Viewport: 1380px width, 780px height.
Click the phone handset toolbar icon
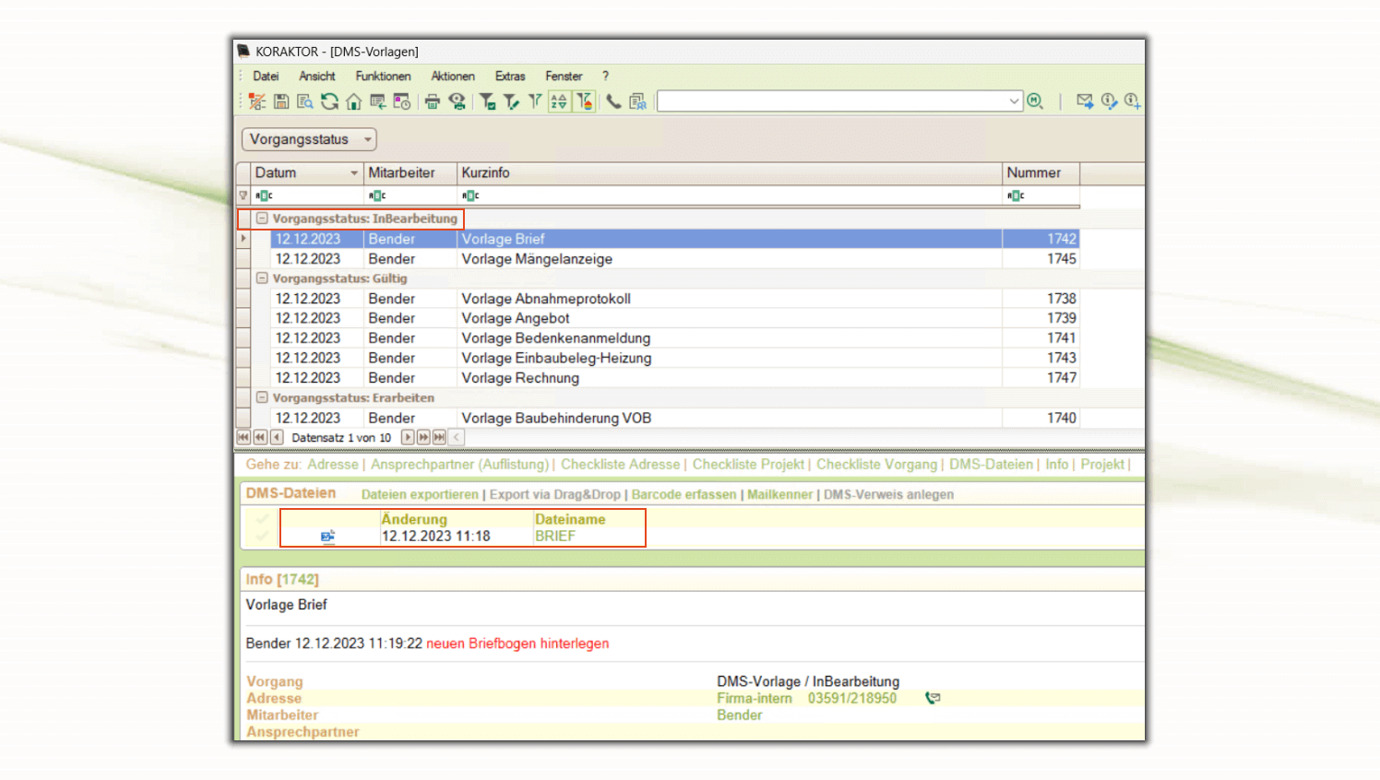click(613, 101)
